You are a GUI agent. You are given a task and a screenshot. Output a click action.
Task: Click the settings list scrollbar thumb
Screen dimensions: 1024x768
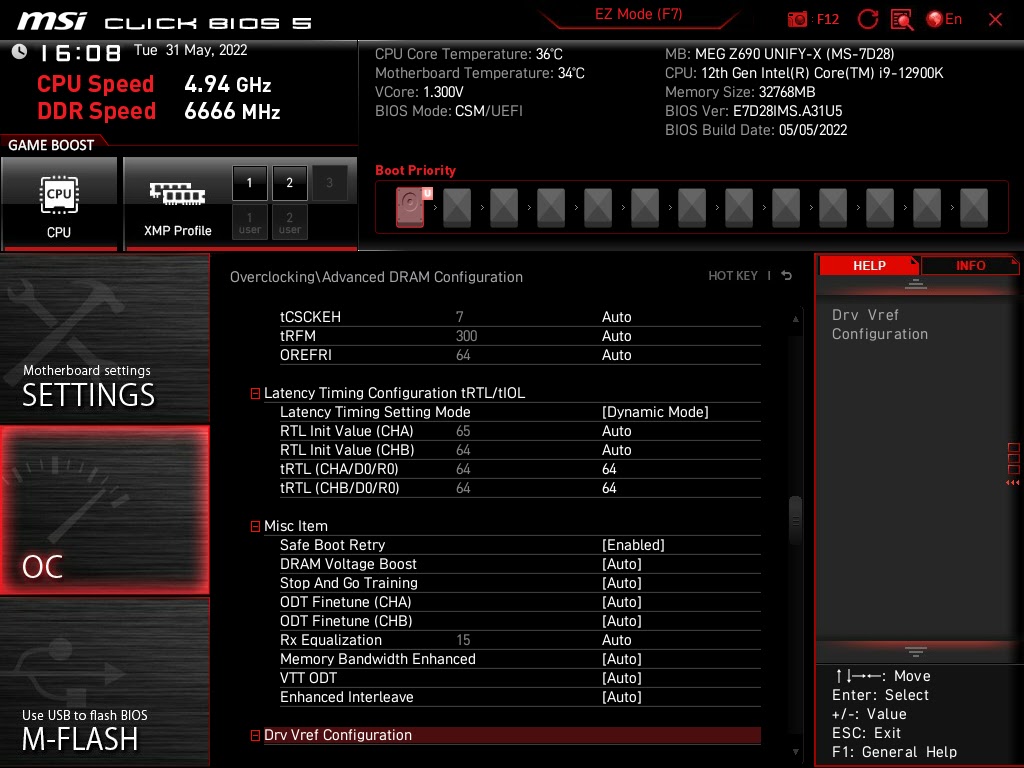795,520
